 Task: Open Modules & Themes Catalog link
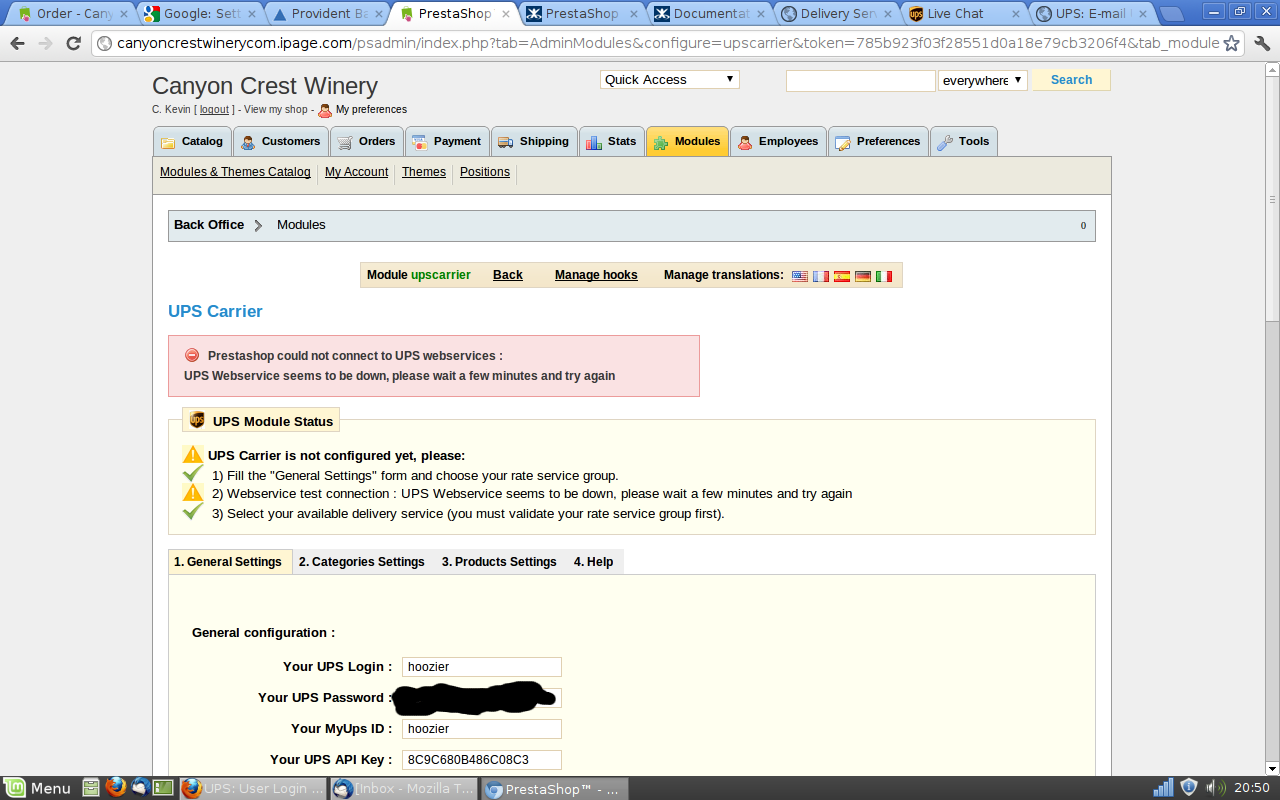click(x=235, y=172)
